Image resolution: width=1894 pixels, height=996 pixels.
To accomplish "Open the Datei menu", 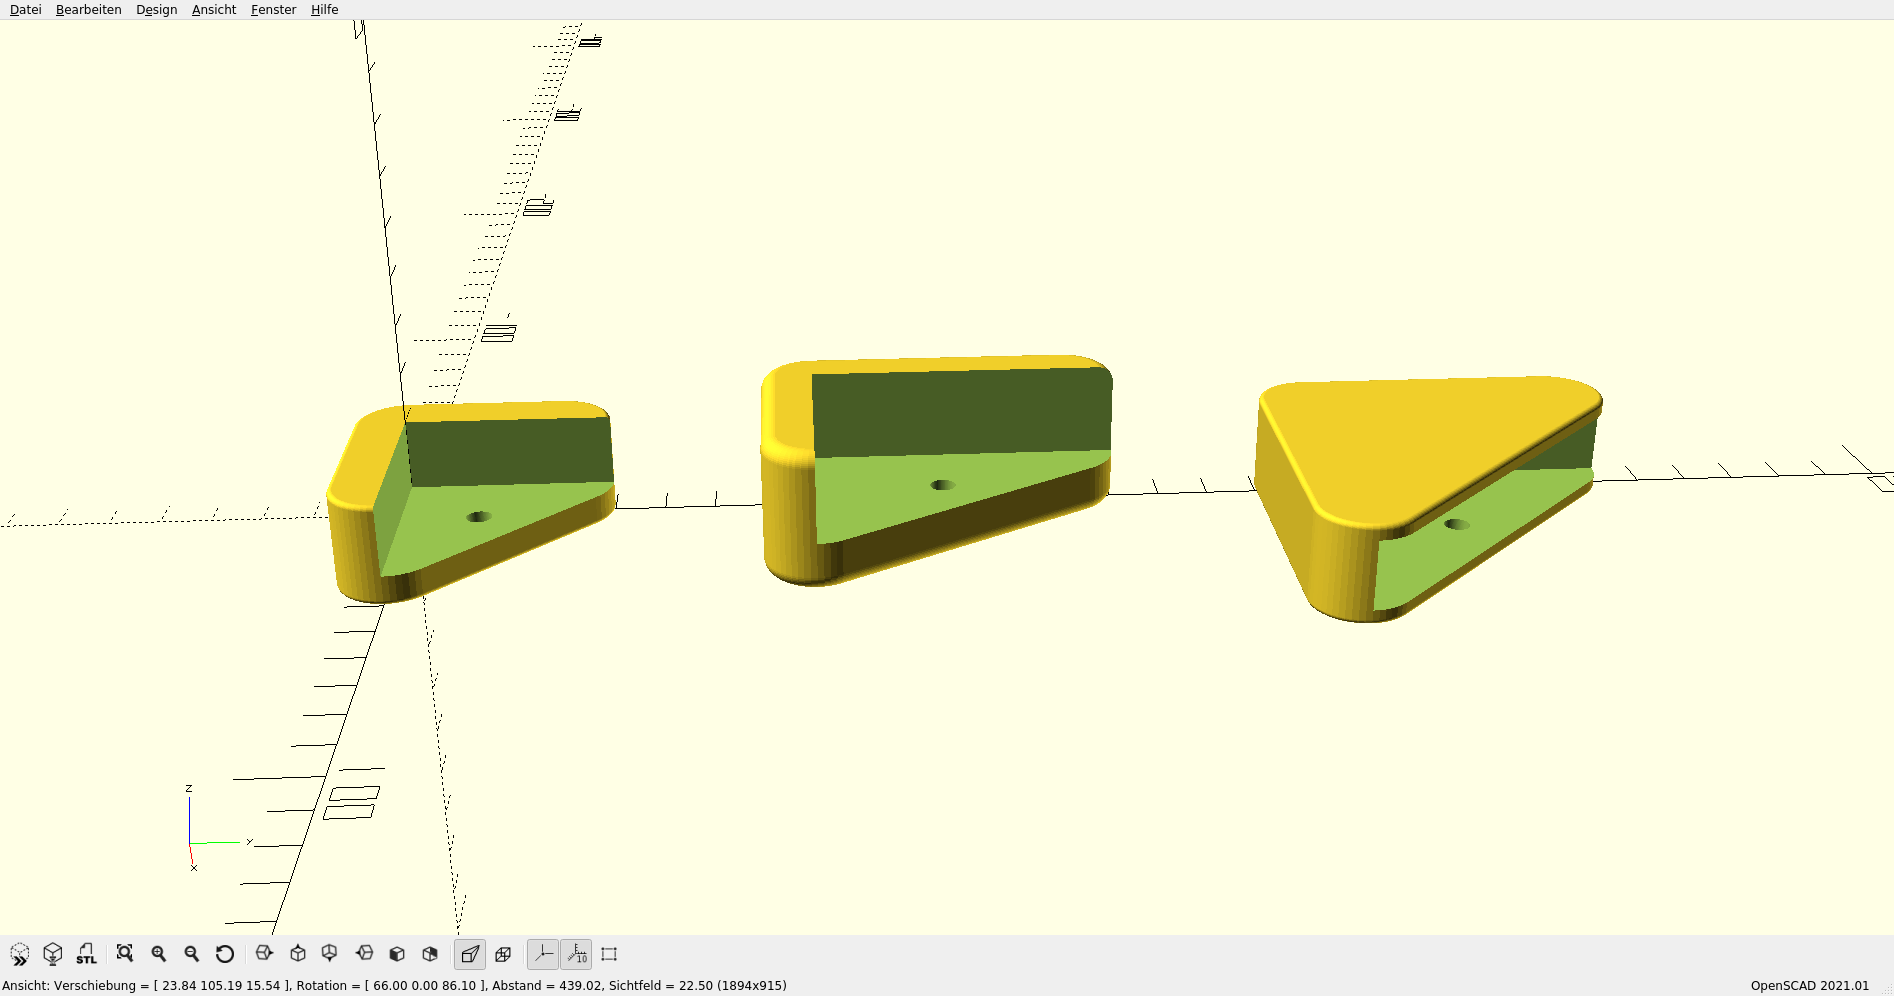I will (26, 10).
